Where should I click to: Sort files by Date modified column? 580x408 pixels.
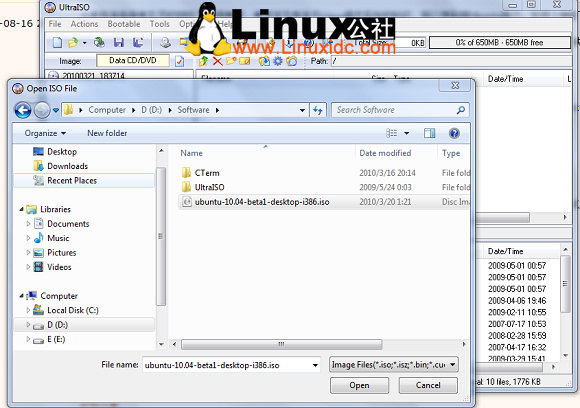(x=385, y=153)
